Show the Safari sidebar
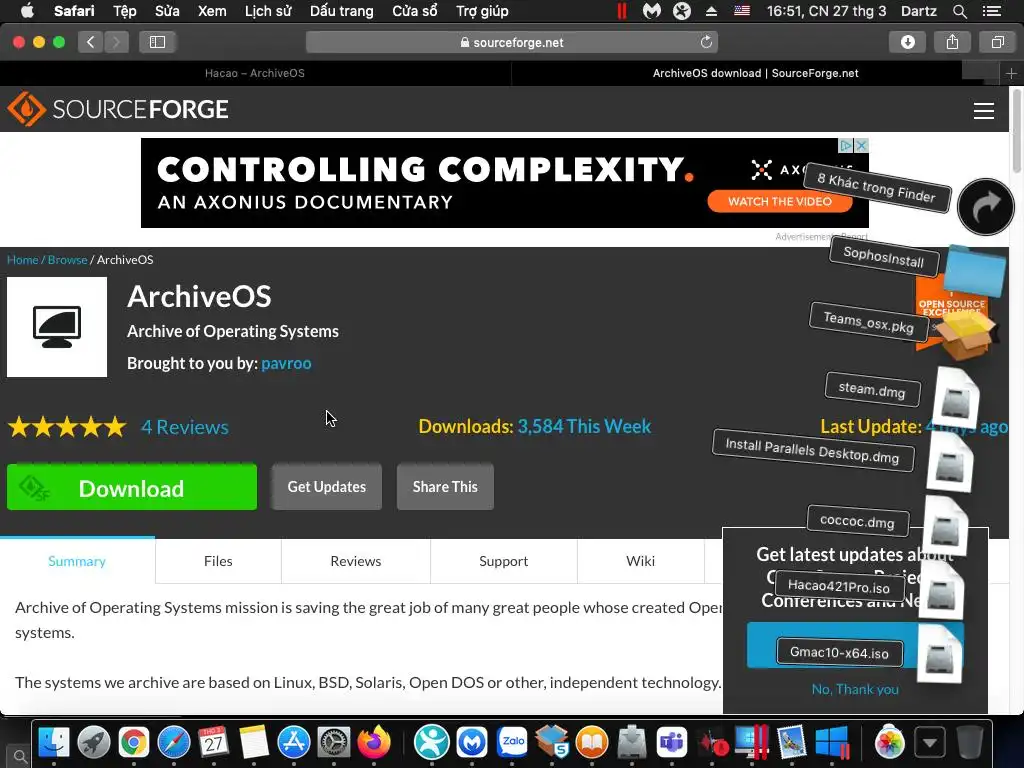Viewport: 1024px width, 768px height. 157,42
